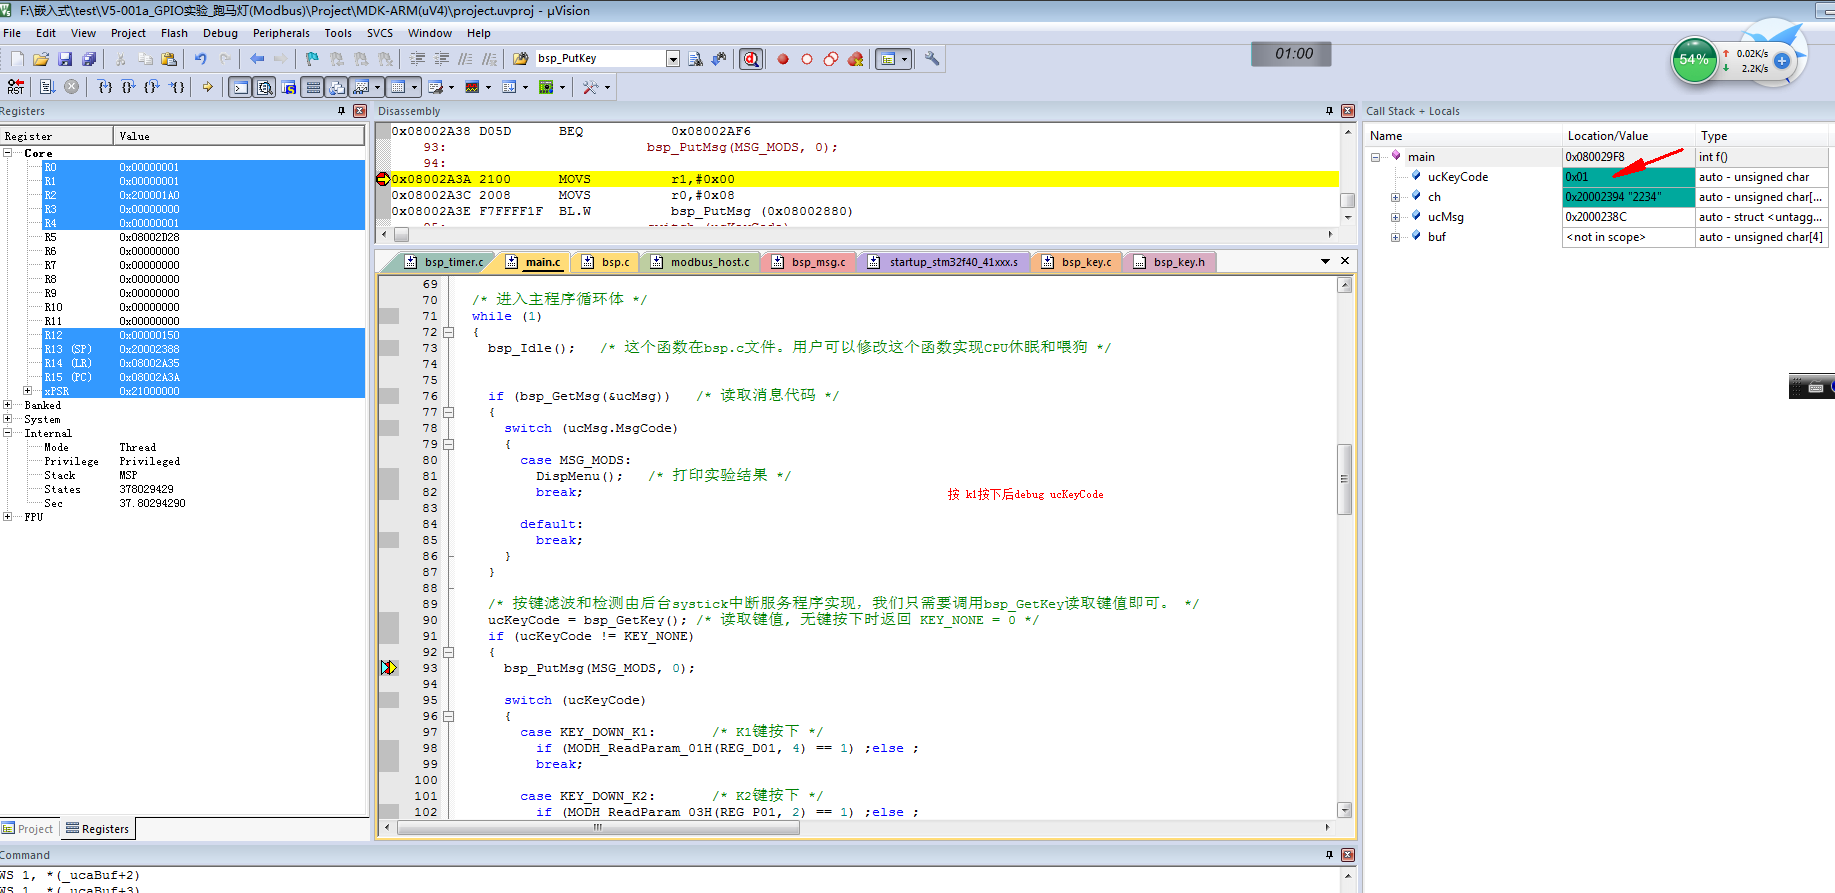Open the toolbox dropdown arrow
The height and width of the screenshot is (893, 1835).
[x=607, y=87]
